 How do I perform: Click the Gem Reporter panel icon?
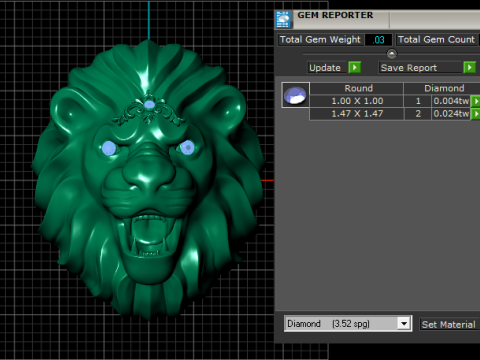point(283,19)
